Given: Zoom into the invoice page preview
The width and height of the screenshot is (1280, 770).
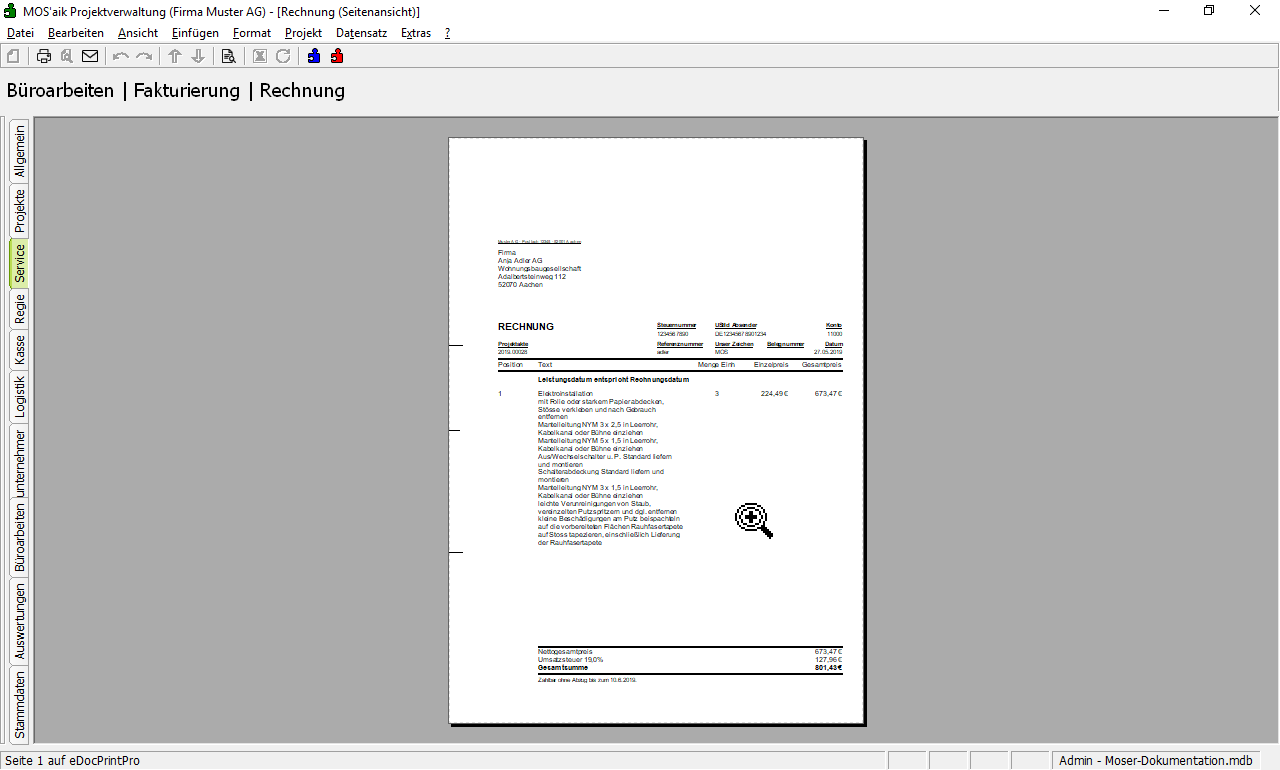Looking at the screenshot, I should (656, 431).
